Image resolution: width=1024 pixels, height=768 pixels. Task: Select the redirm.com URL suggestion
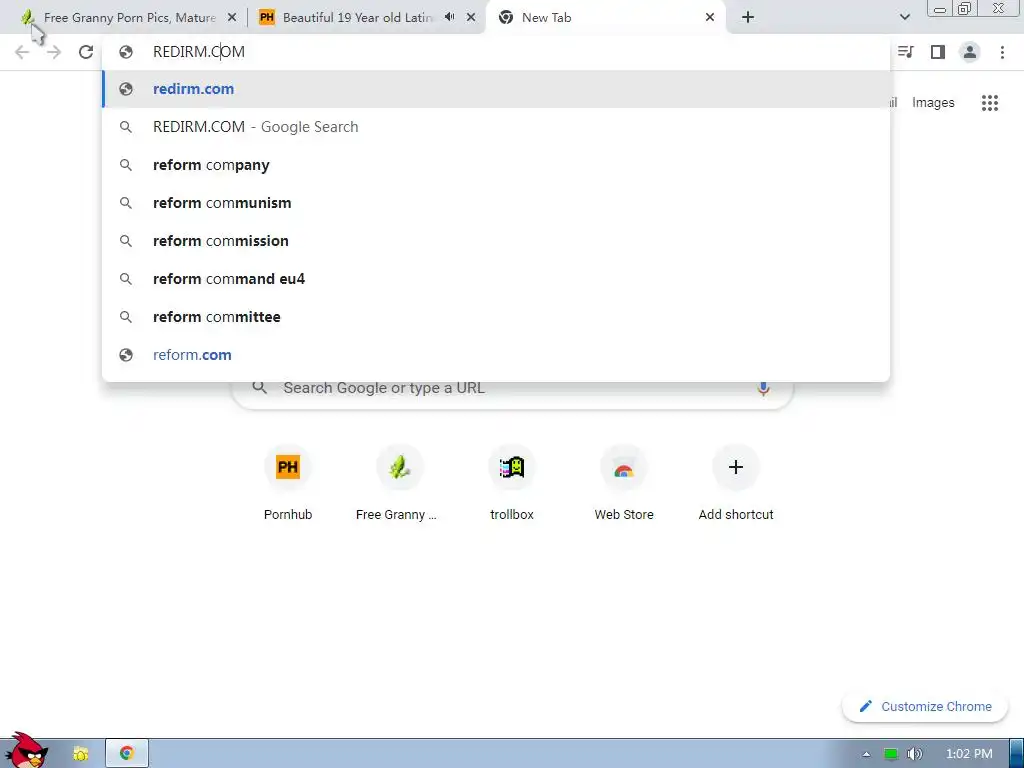click(x=496, y=89)
